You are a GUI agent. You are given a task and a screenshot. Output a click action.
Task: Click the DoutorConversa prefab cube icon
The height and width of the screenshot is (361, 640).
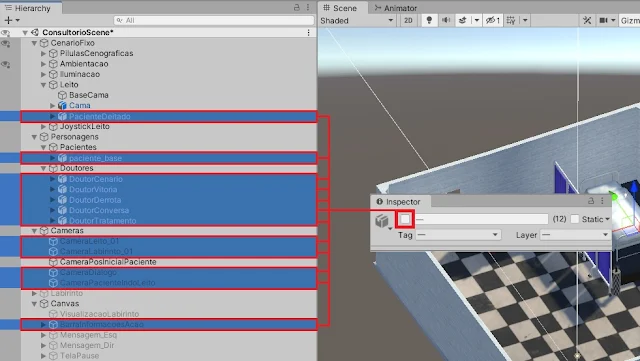click(62, 210)
